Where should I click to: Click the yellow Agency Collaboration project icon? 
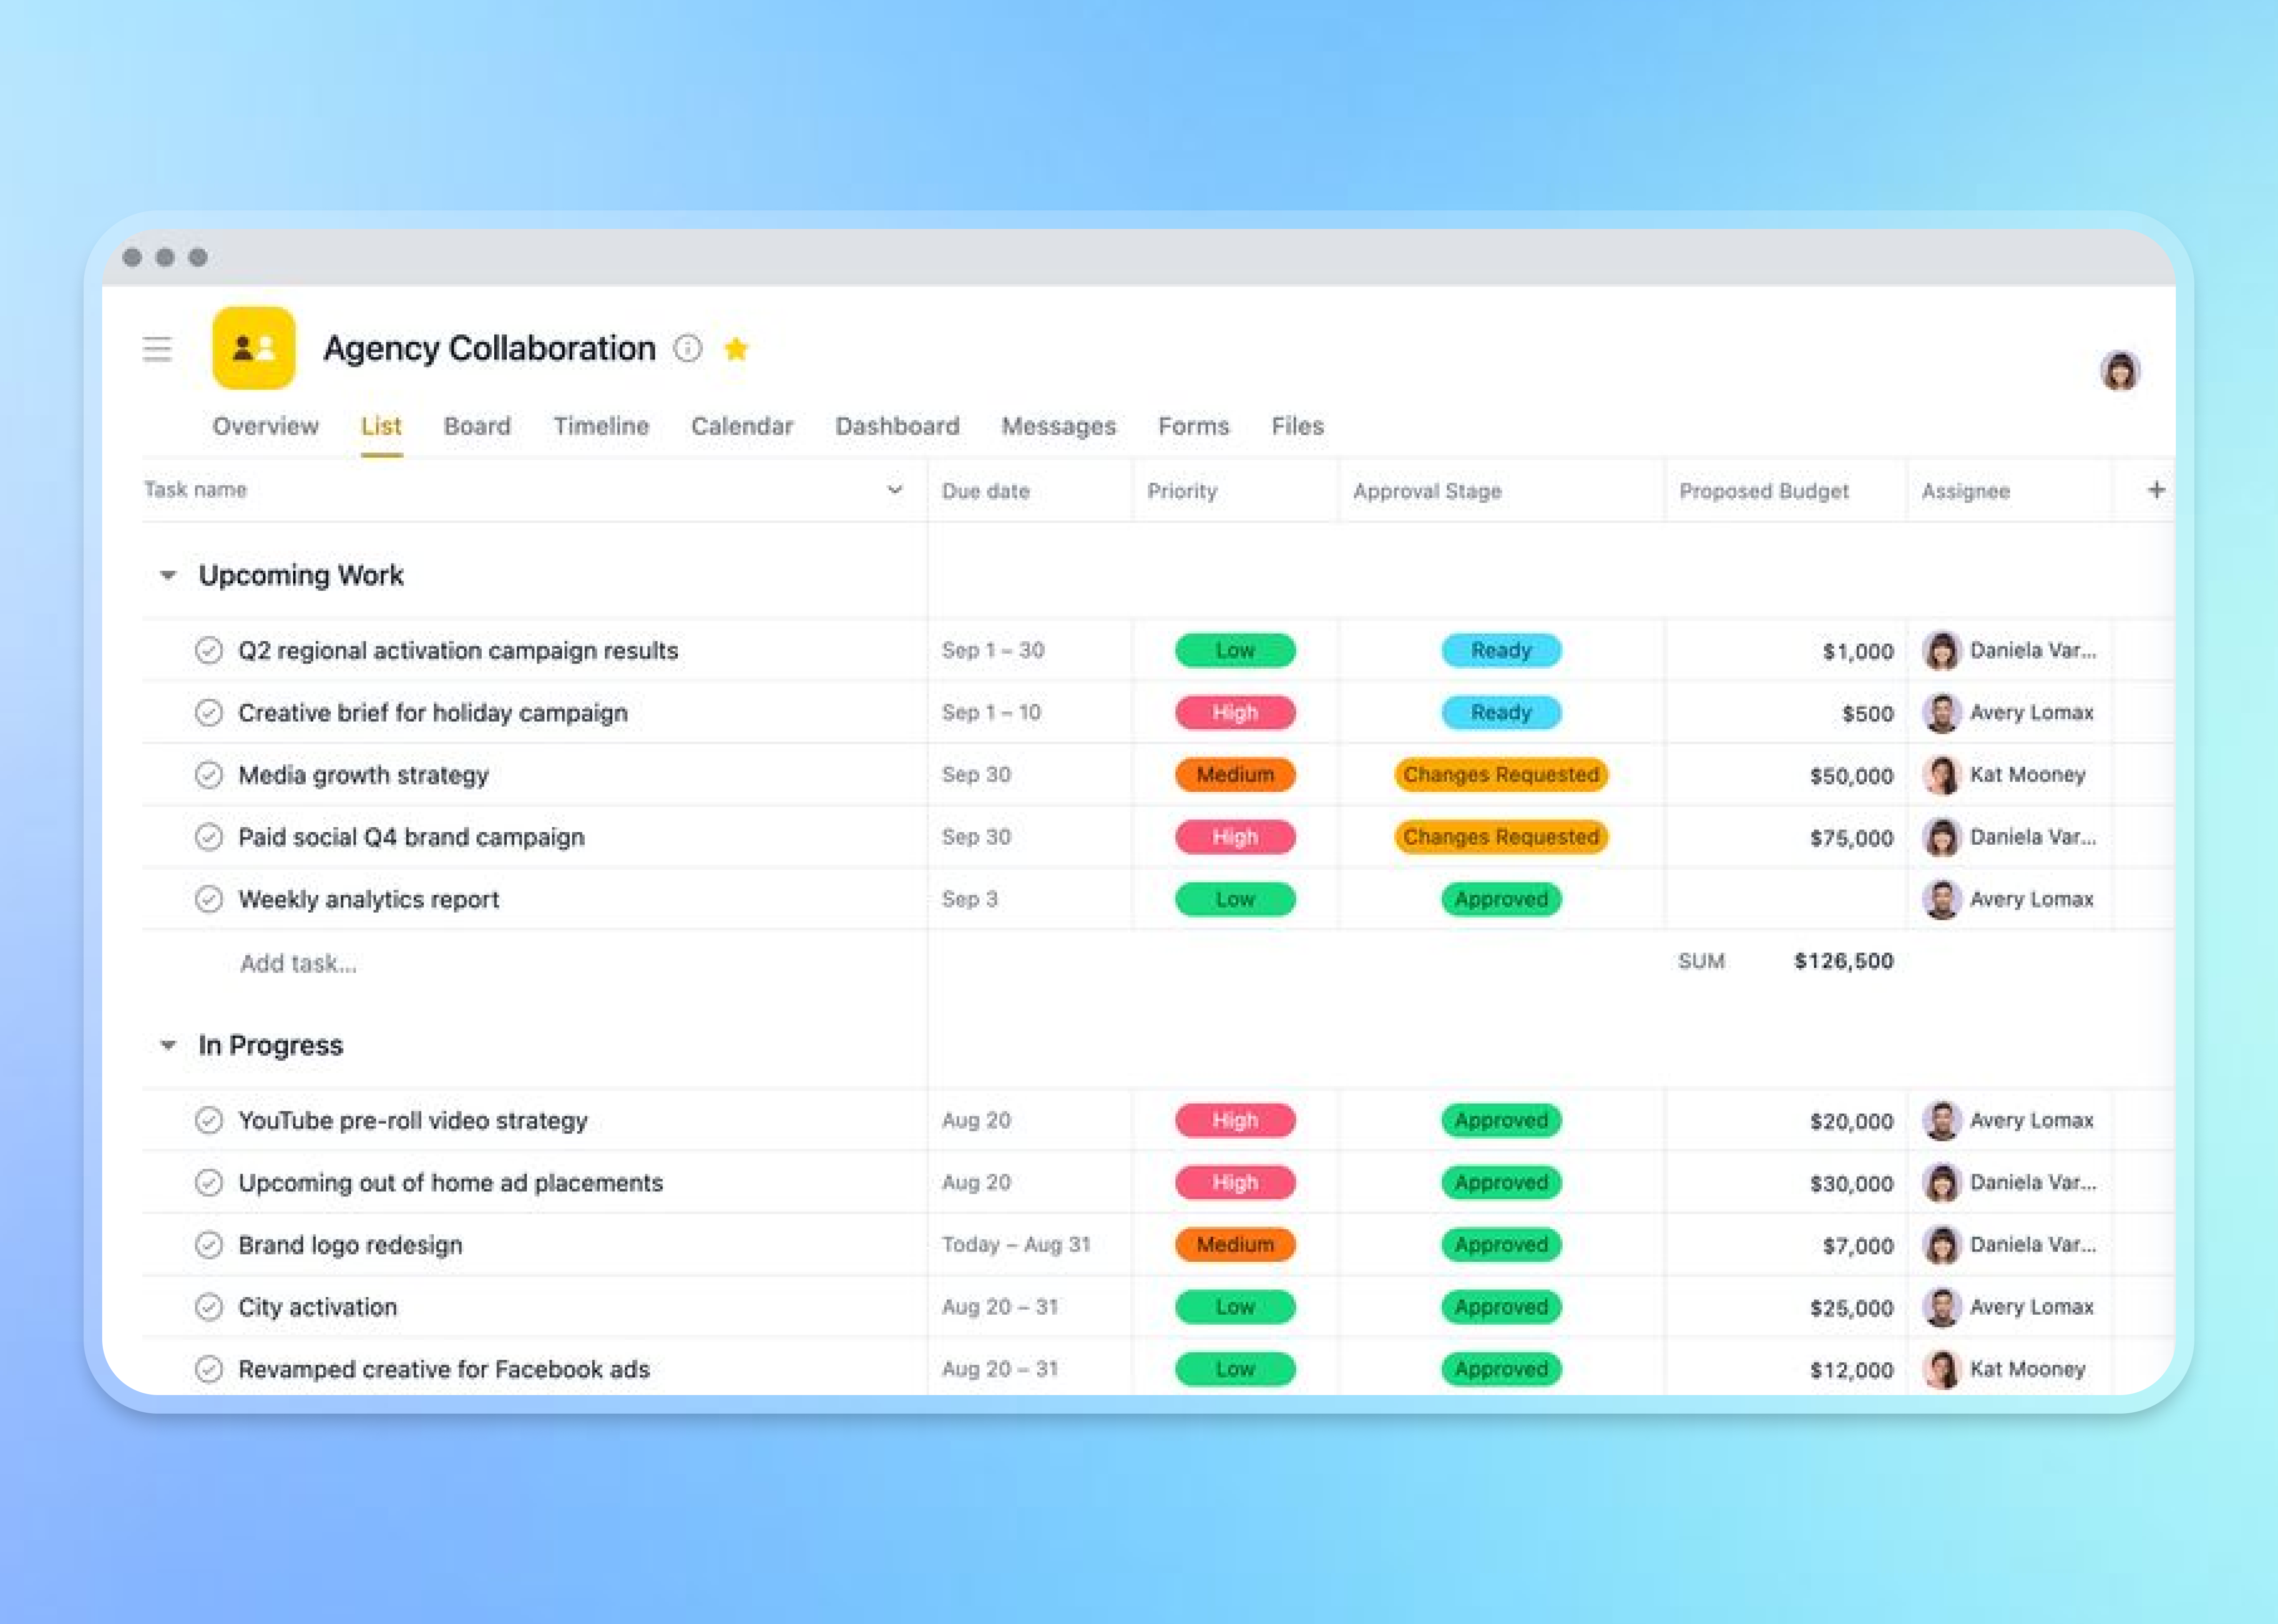click(x=254, y=348)
